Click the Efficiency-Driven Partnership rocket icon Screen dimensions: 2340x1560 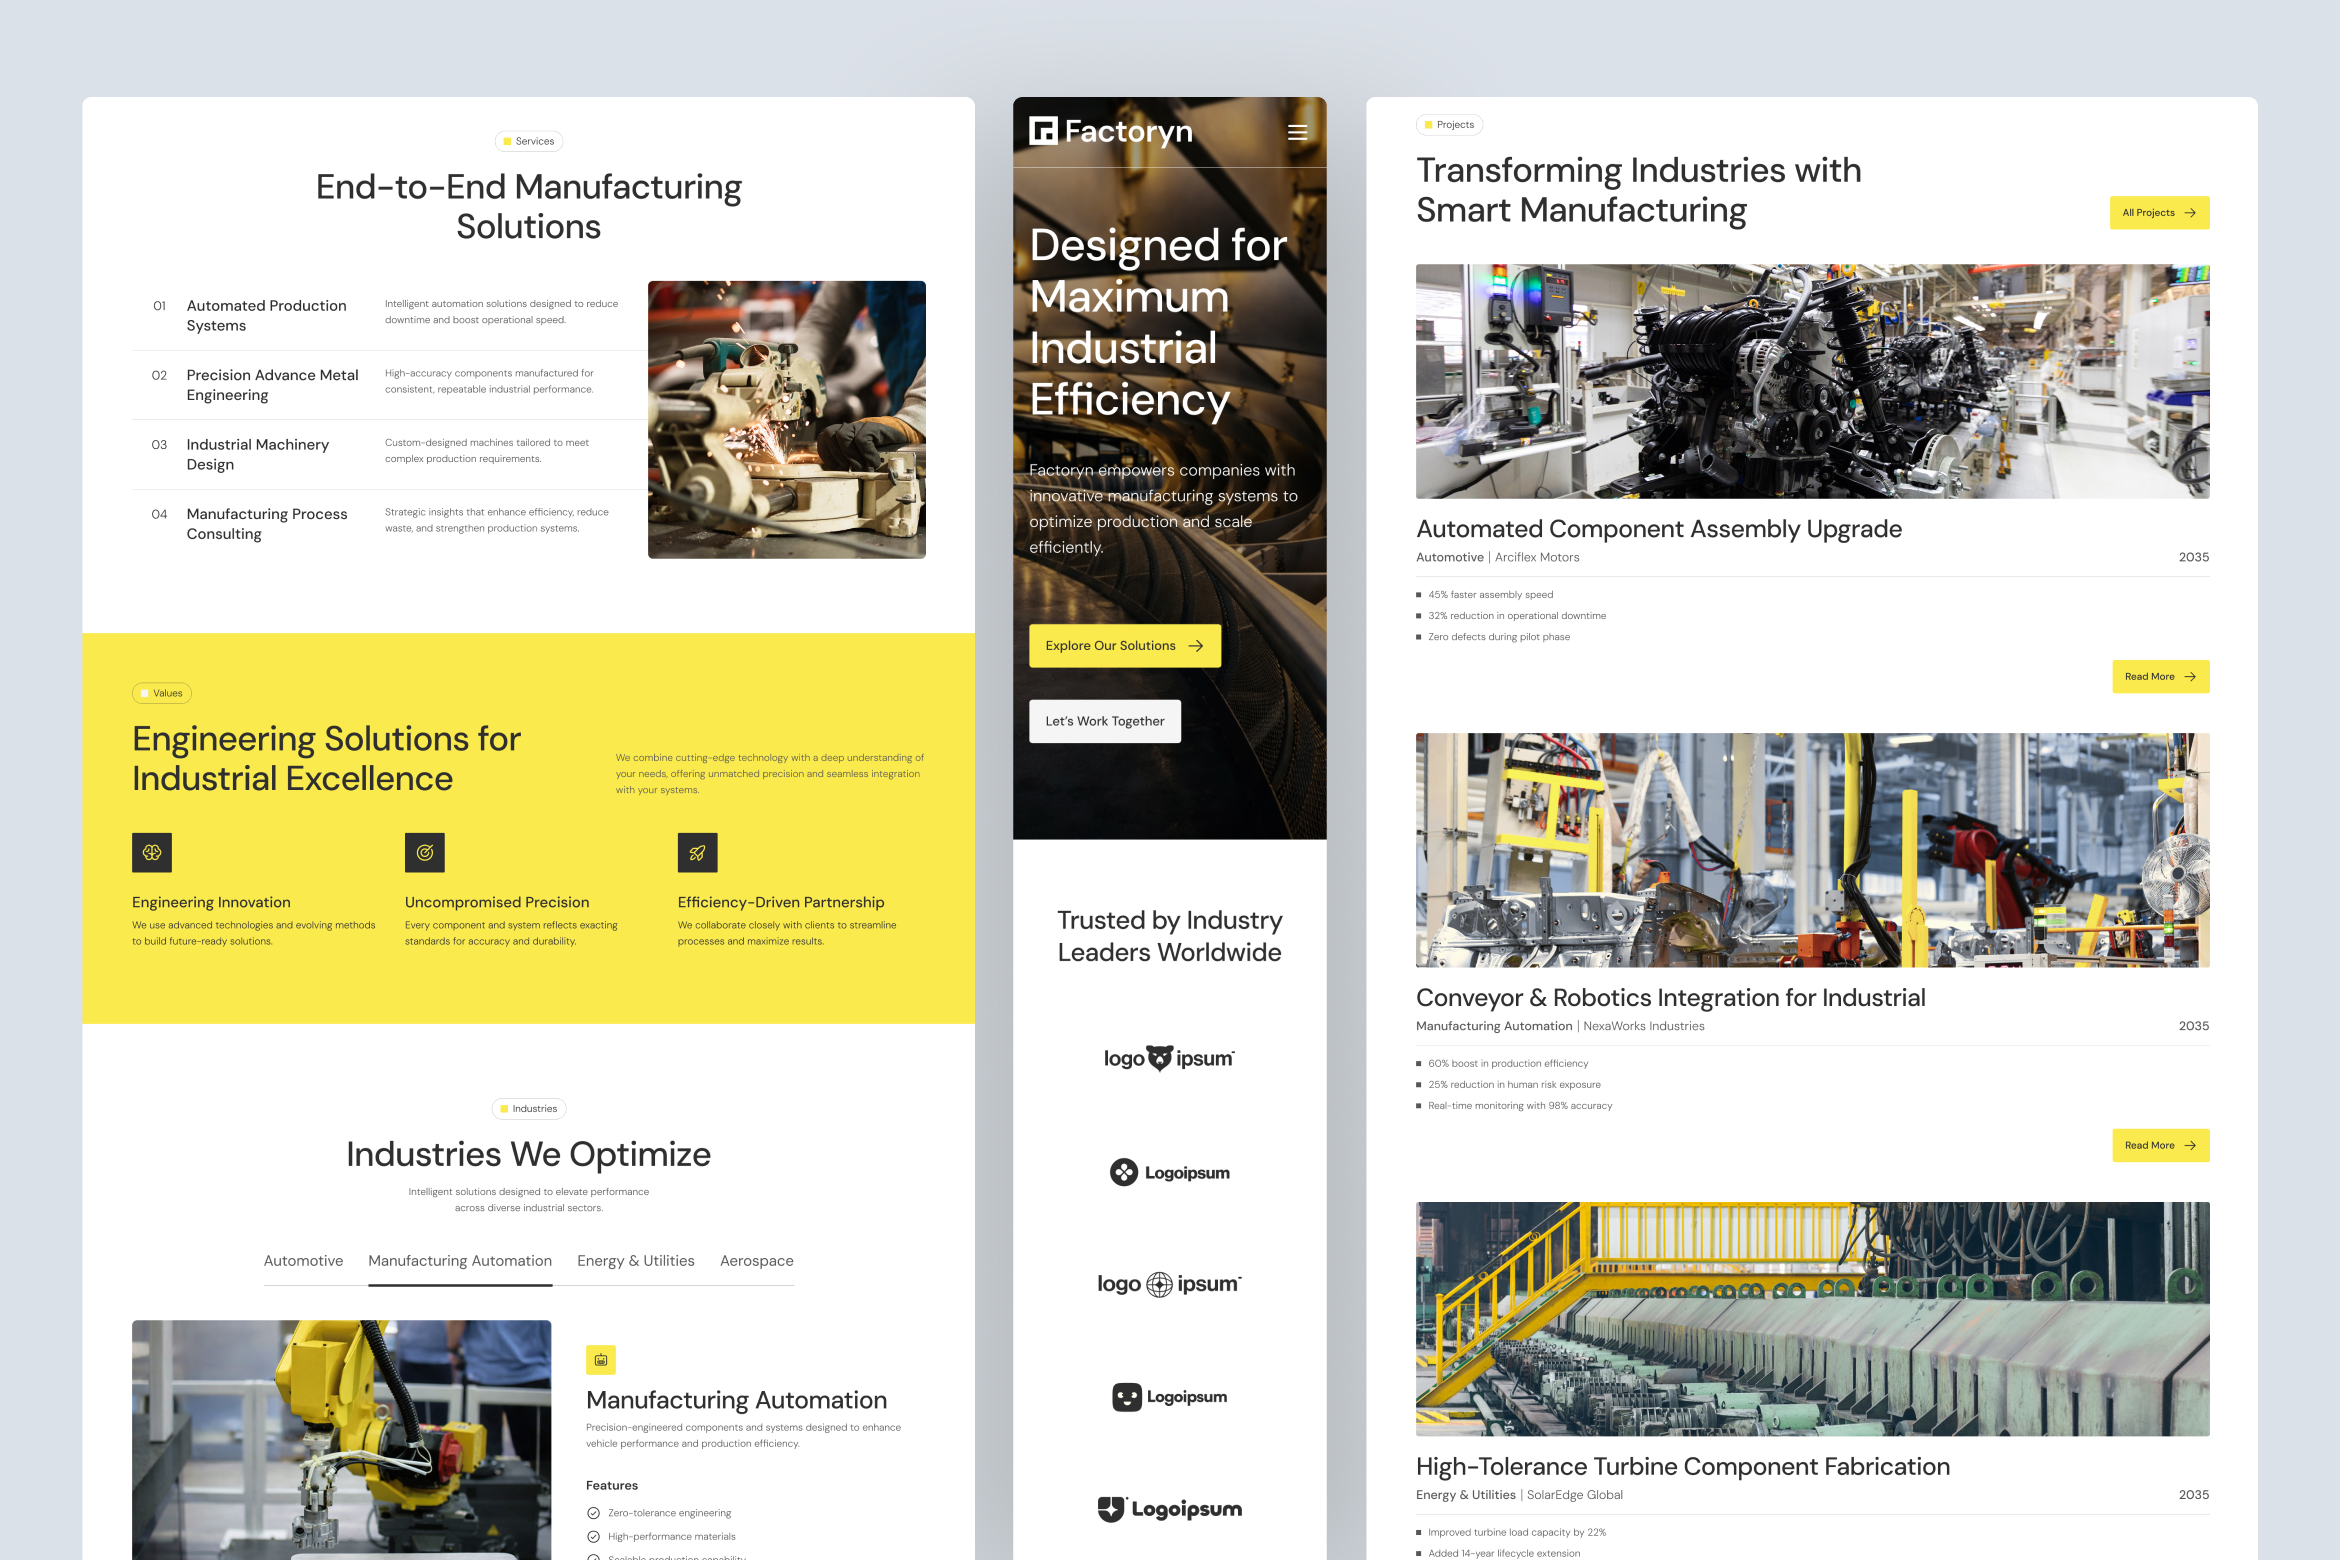pyautogui.click(x=697, y=853)
